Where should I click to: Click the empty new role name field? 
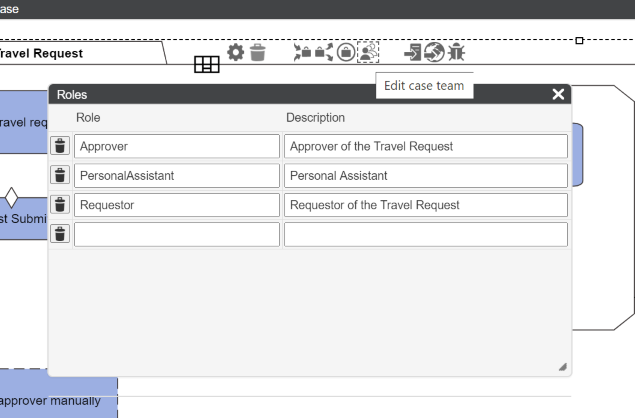pyautogui.click(x=177, y=234)
